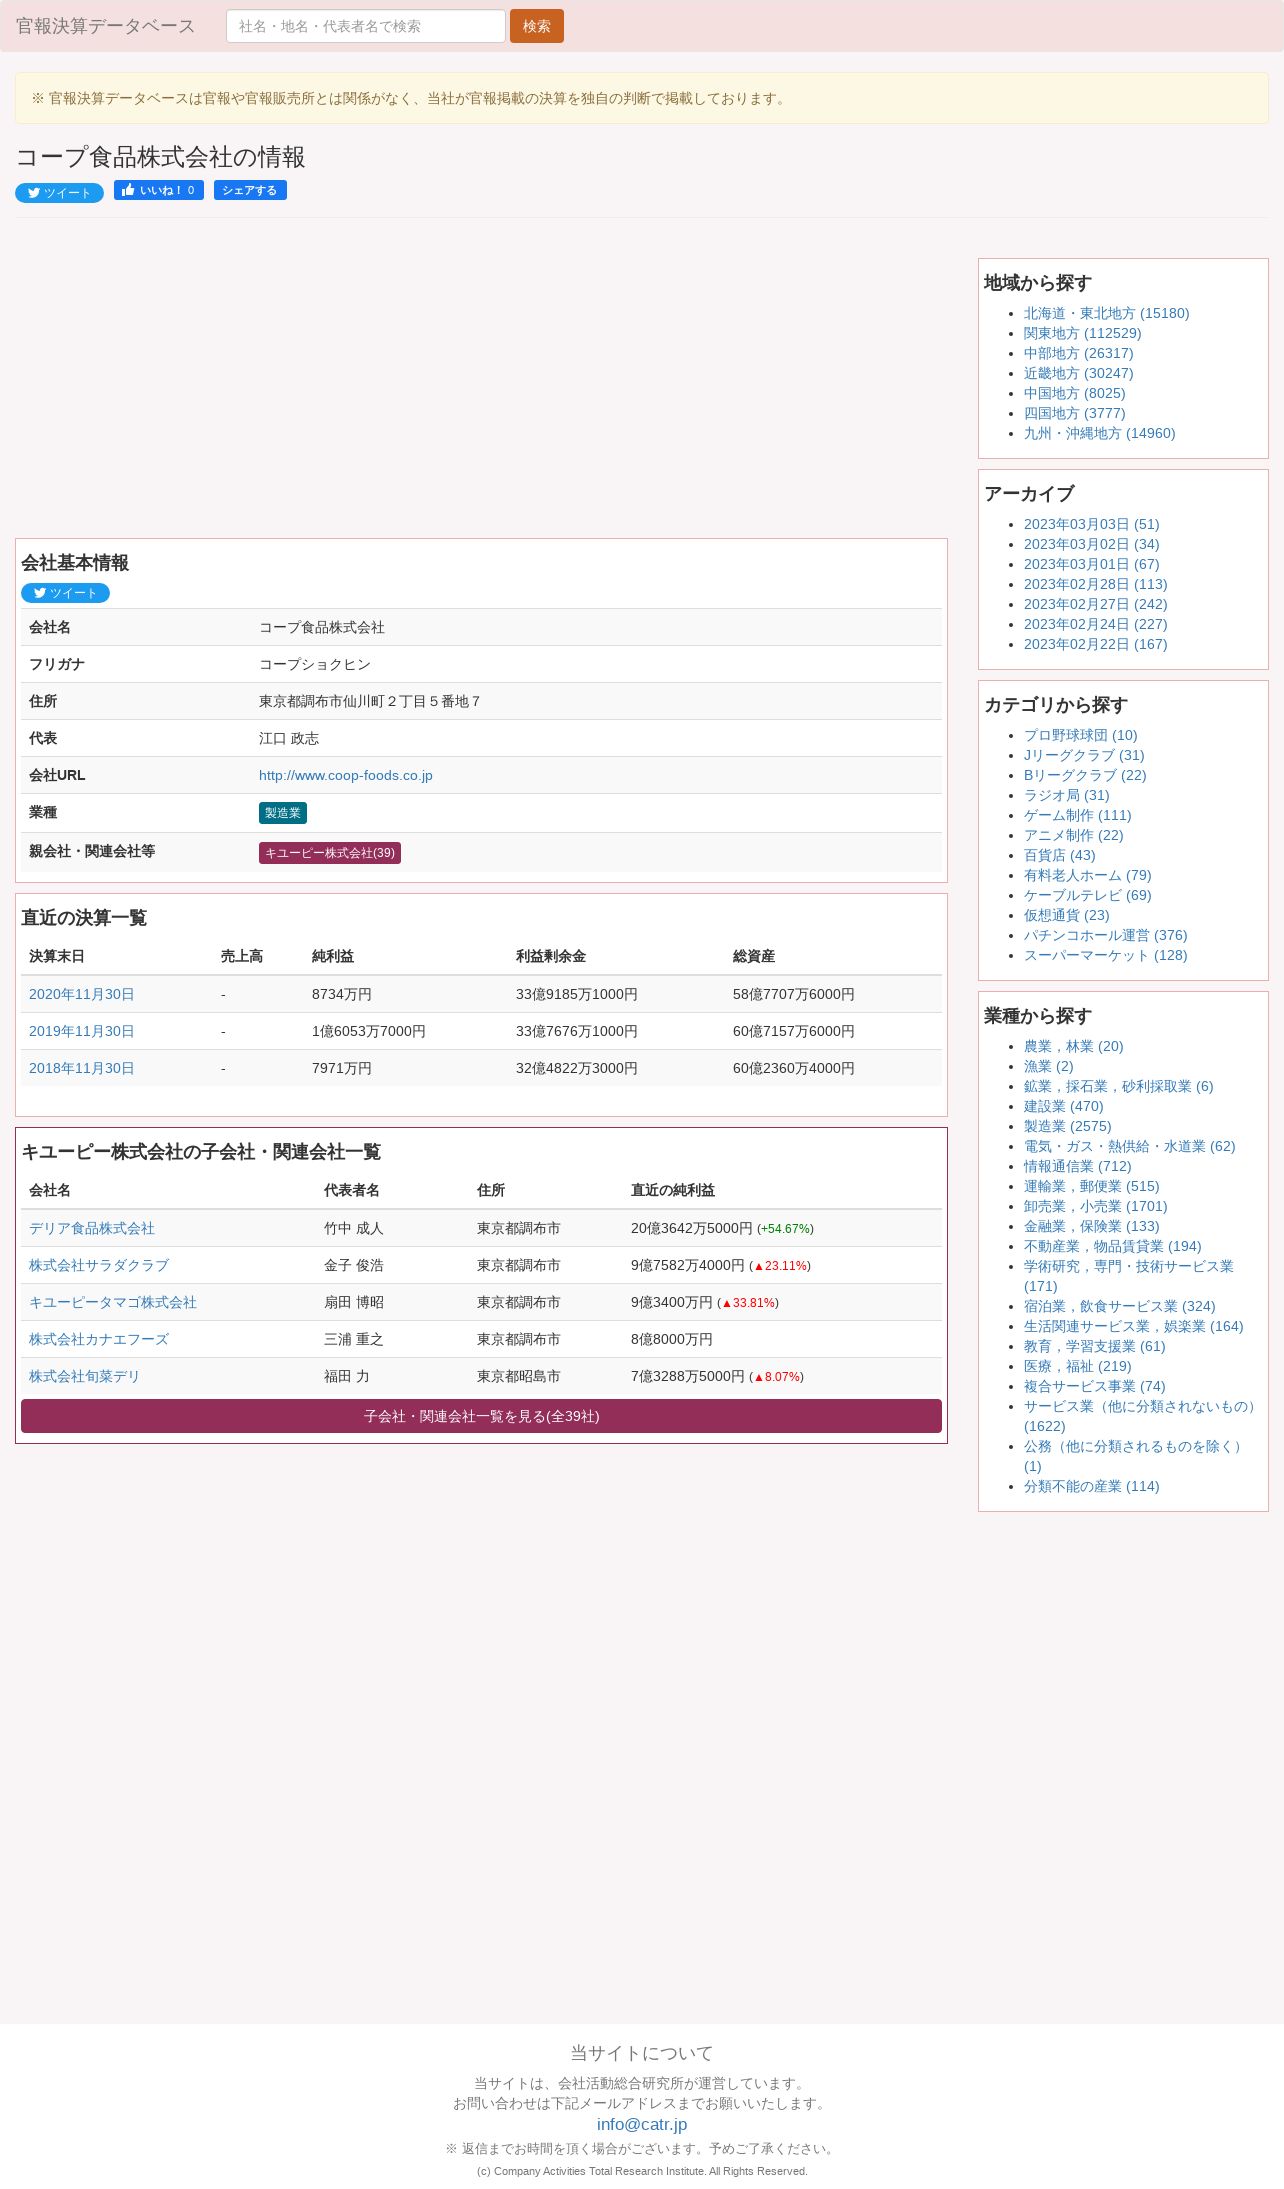This screenshot has height=2189, width=1284.
Task: Browse ゲーム制作 category
Action: (1078, 815)
